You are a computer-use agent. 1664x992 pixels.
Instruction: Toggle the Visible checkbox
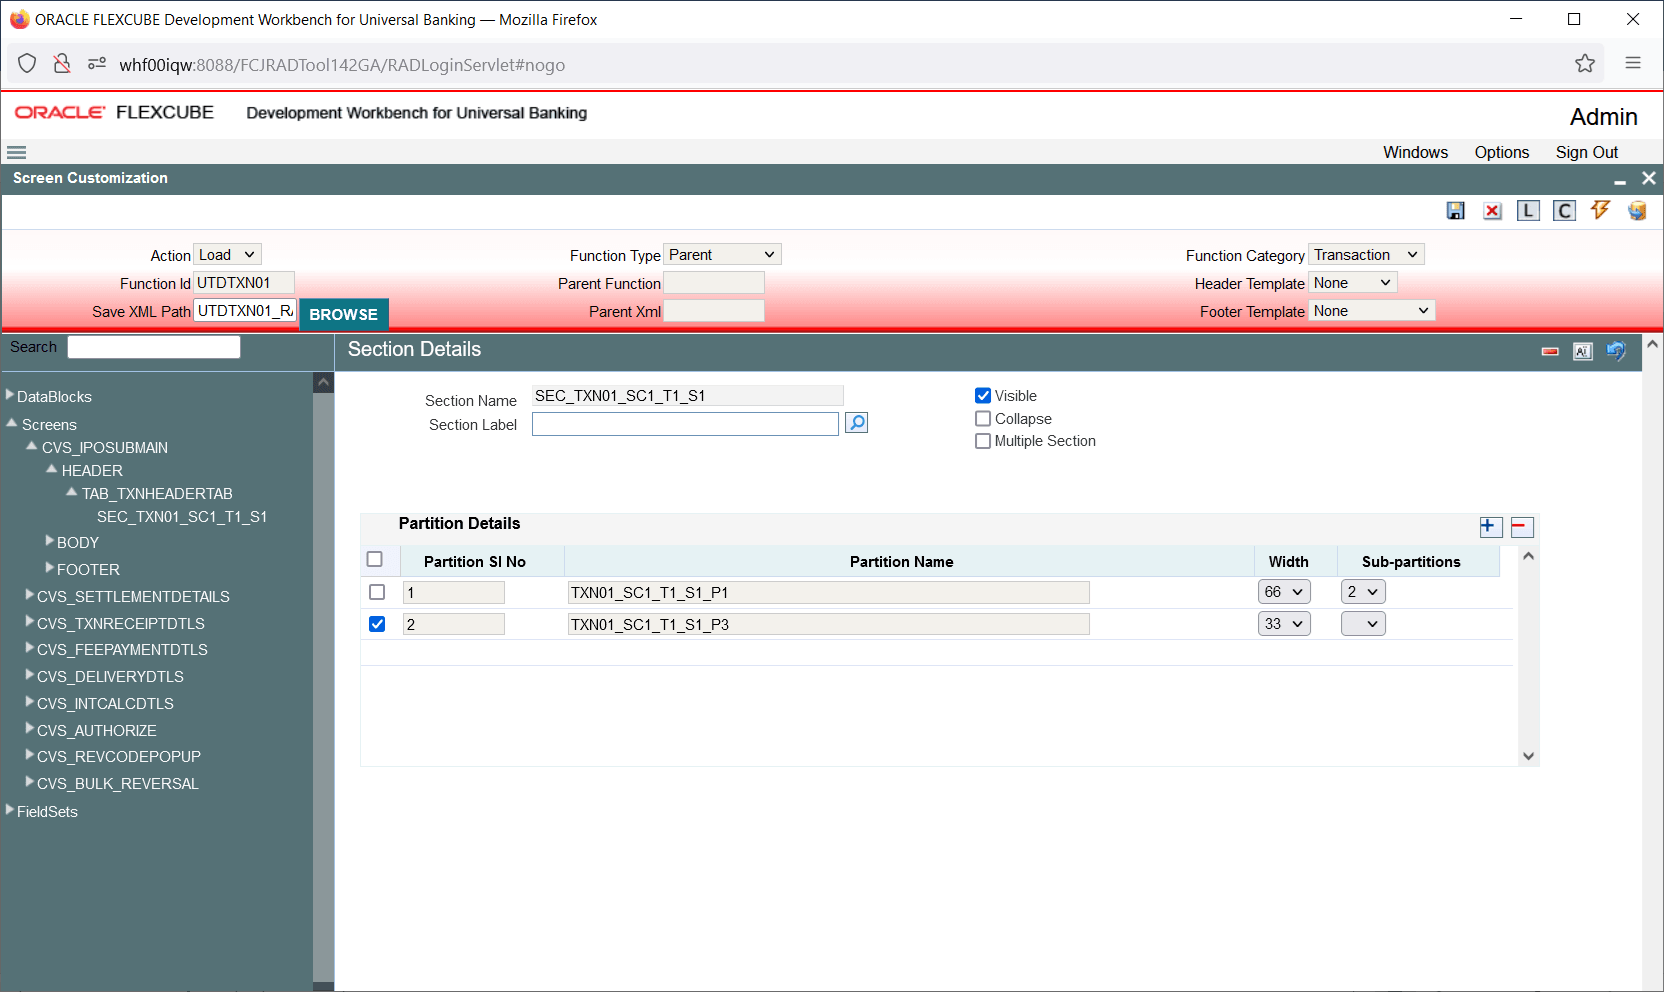[983, 396]
